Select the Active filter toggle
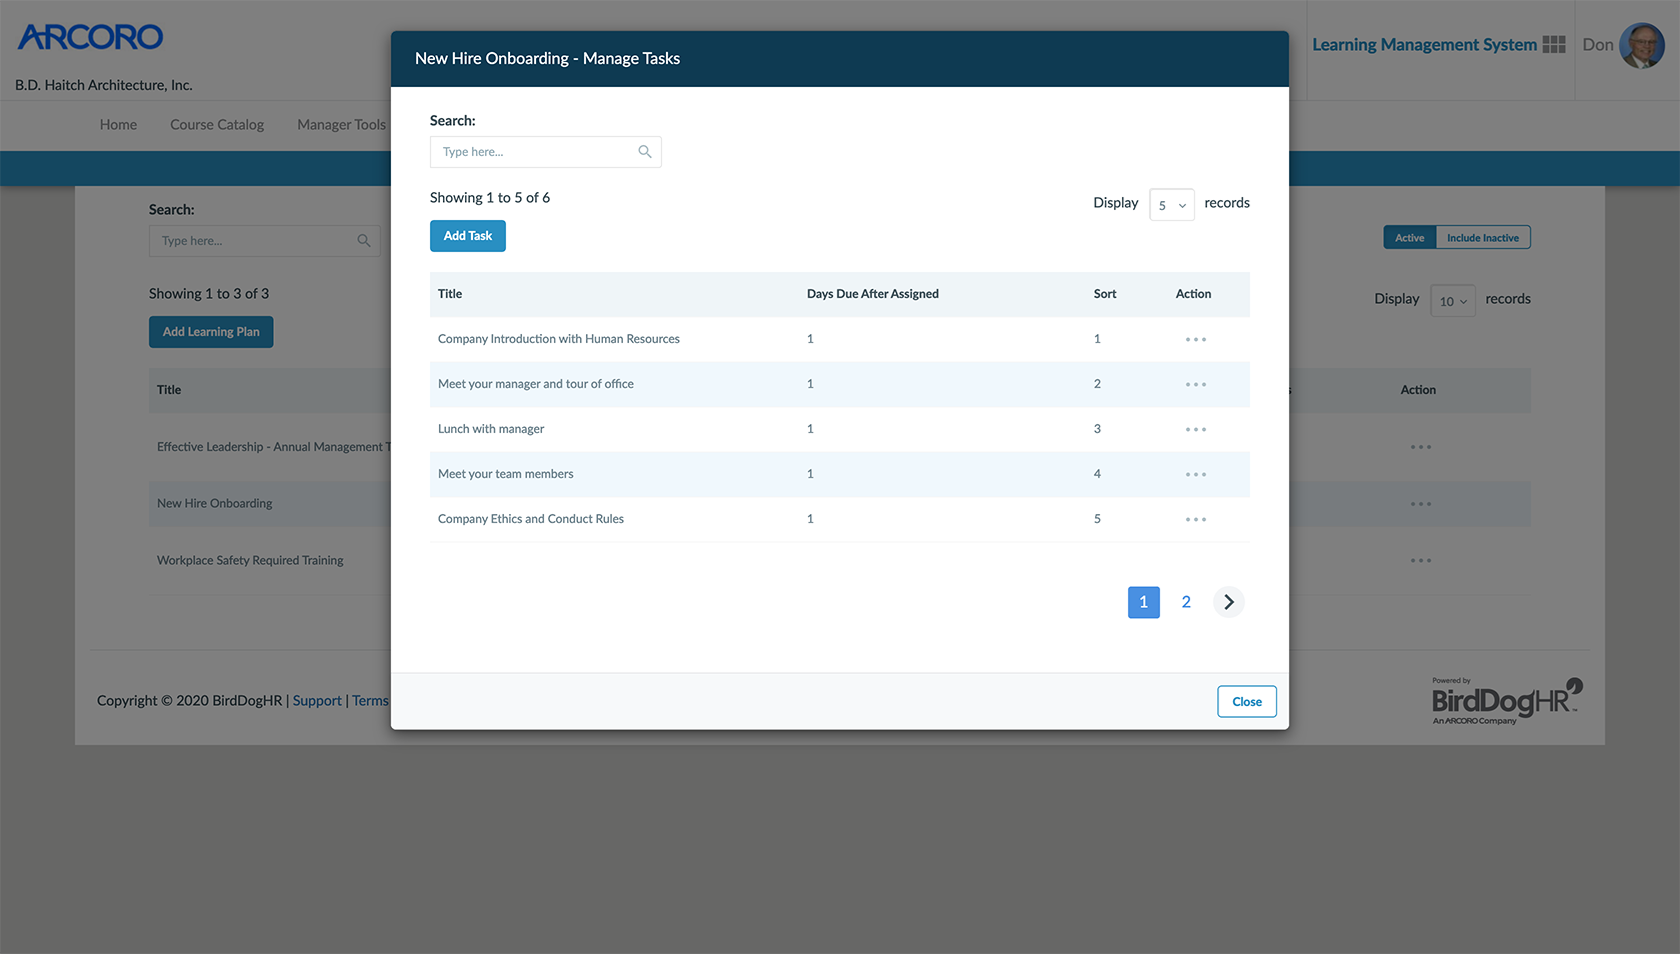This screenshot has width=1680, height=954. click(1409, 237)
